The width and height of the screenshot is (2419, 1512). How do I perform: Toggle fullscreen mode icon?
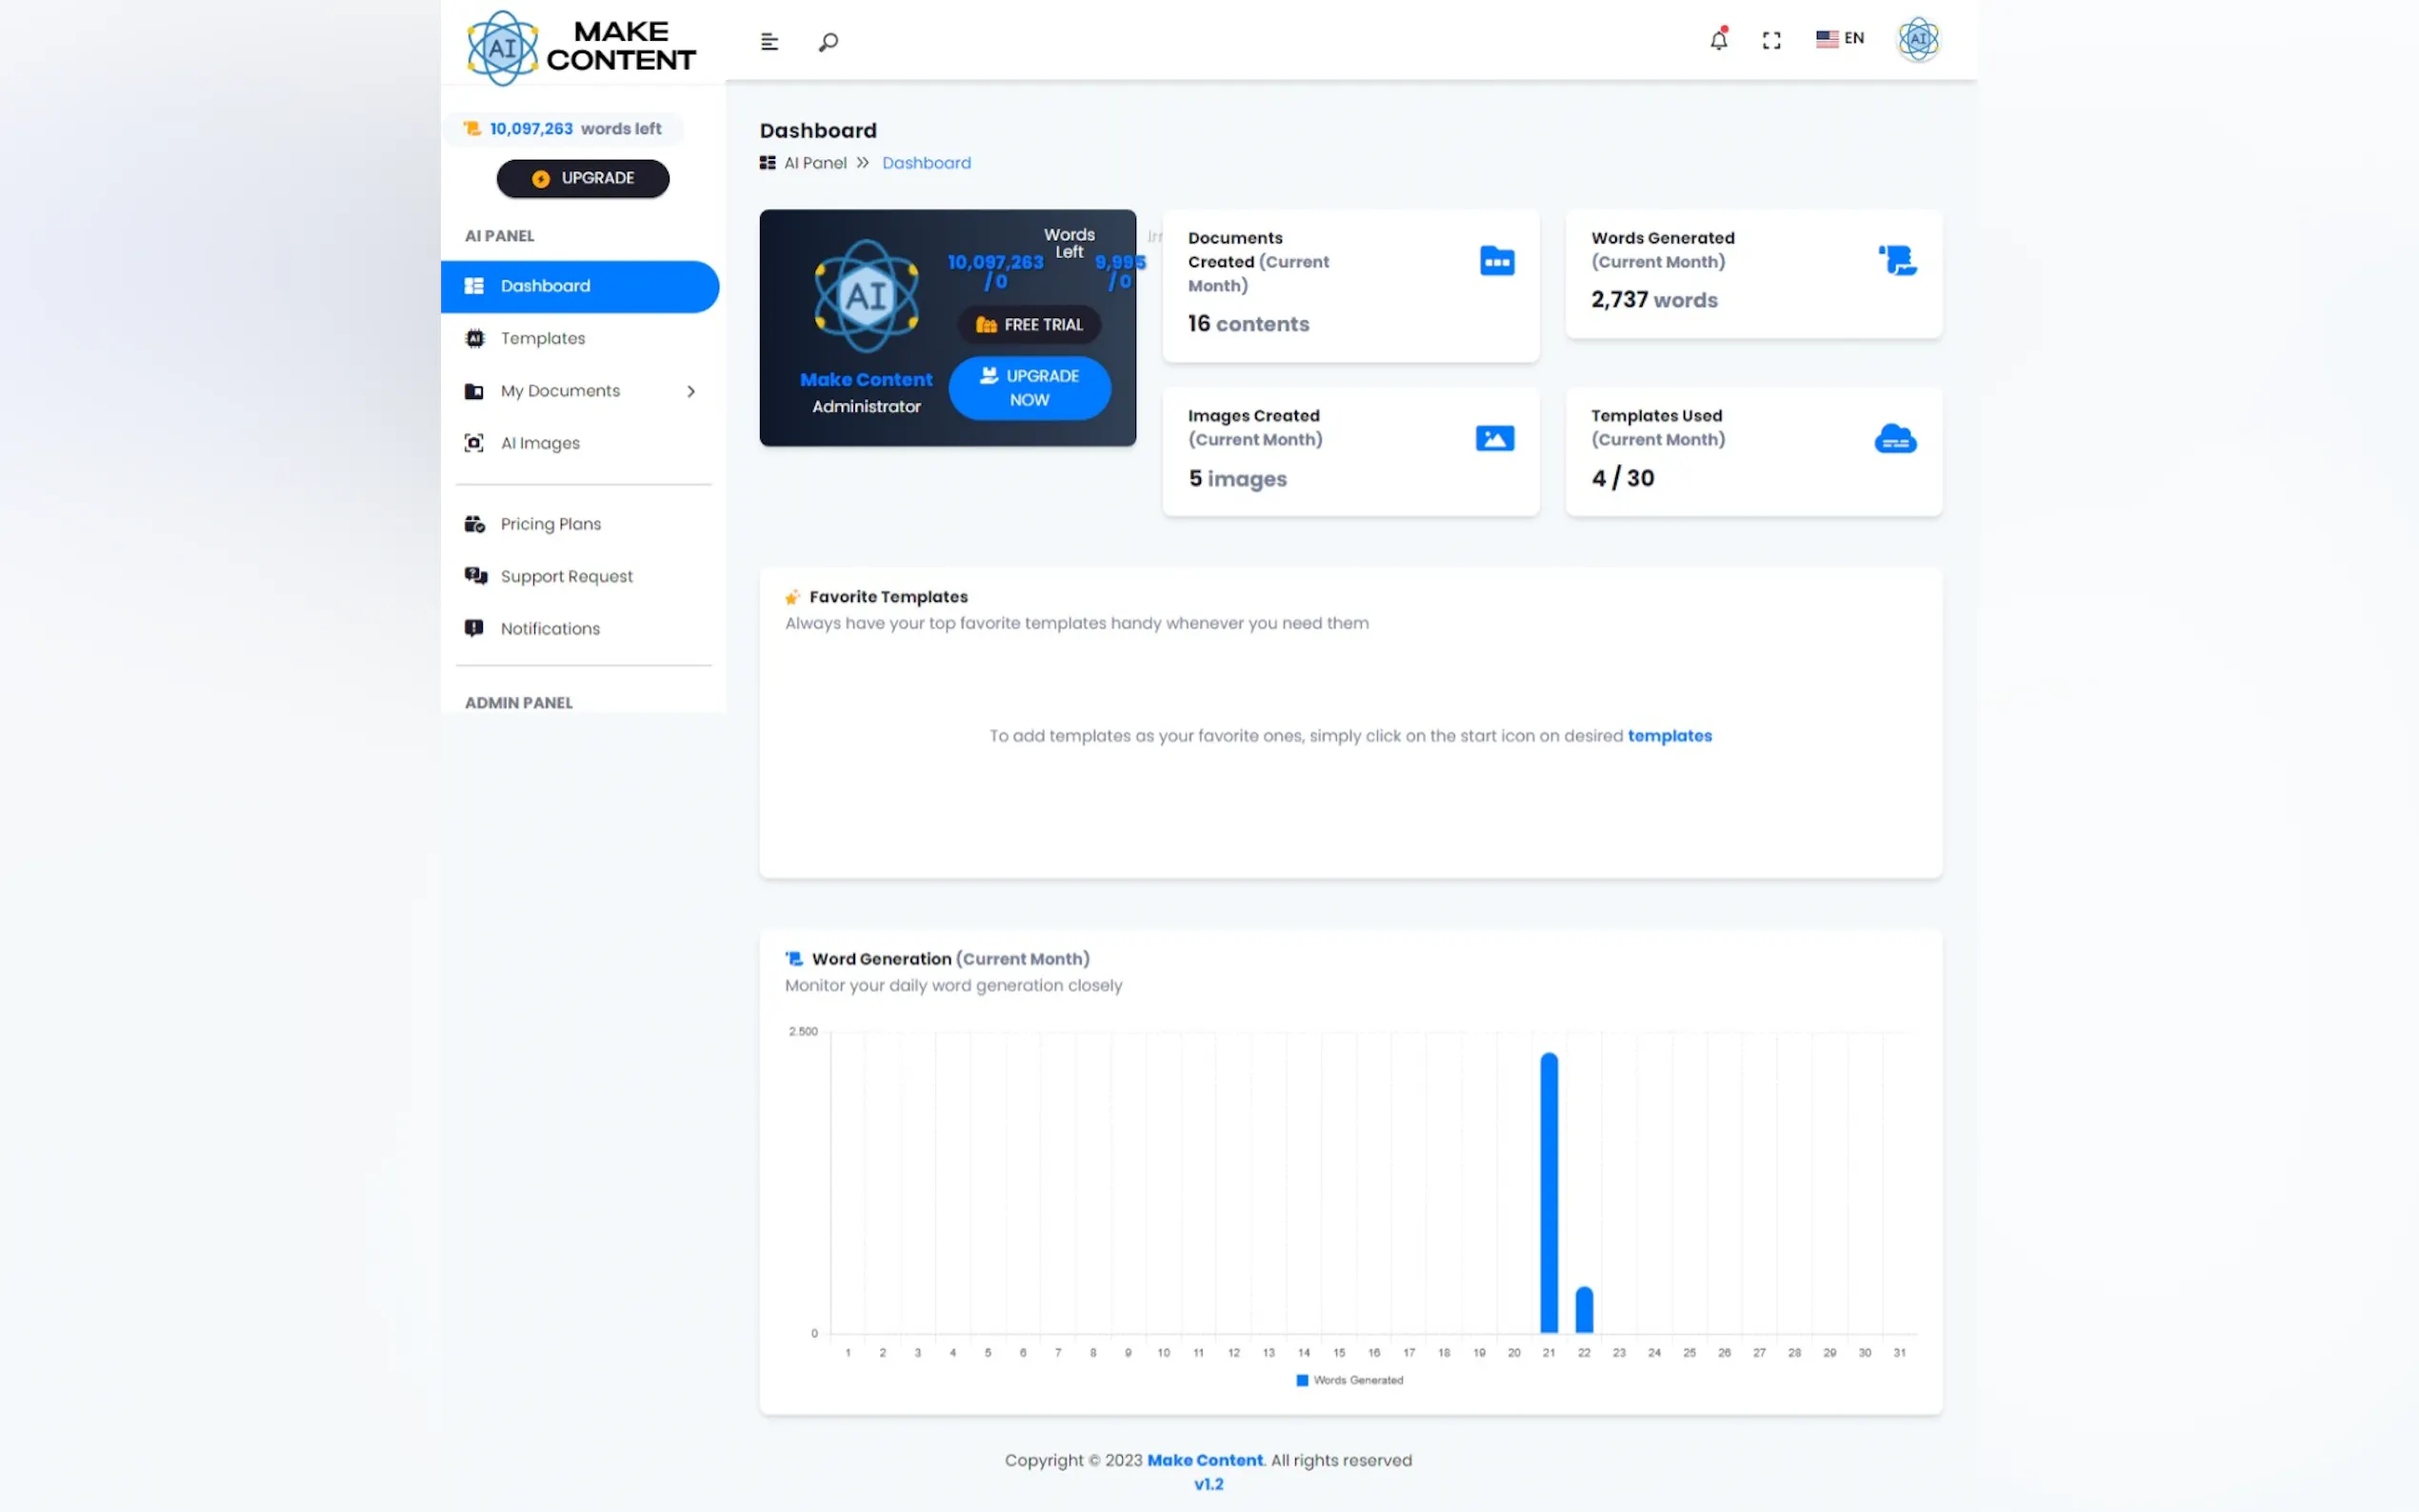click(x=1771, y=40)
